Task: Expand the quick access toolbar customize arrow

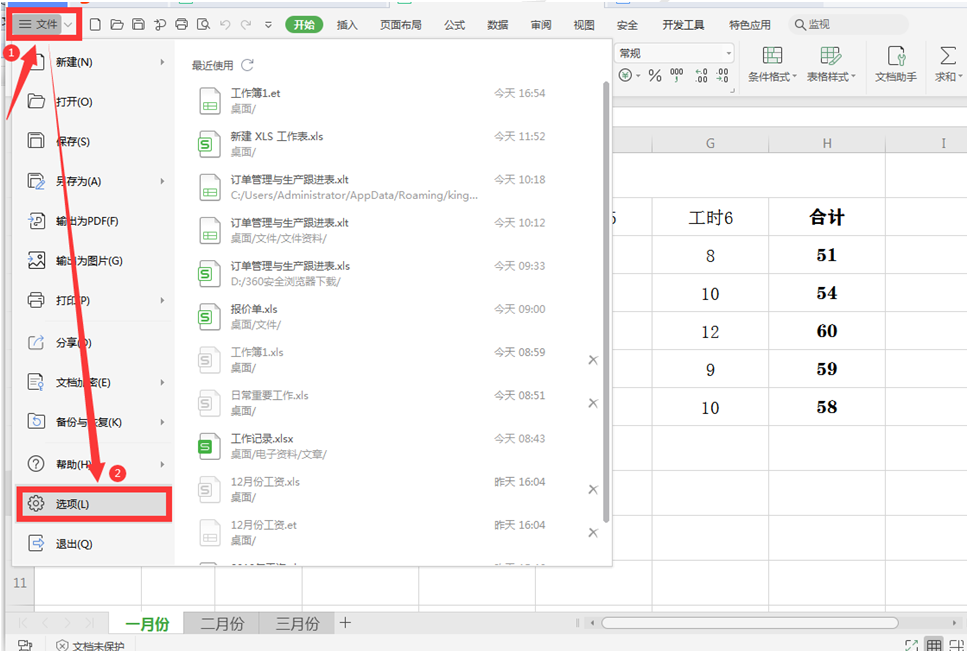Action: pos(268,25)
